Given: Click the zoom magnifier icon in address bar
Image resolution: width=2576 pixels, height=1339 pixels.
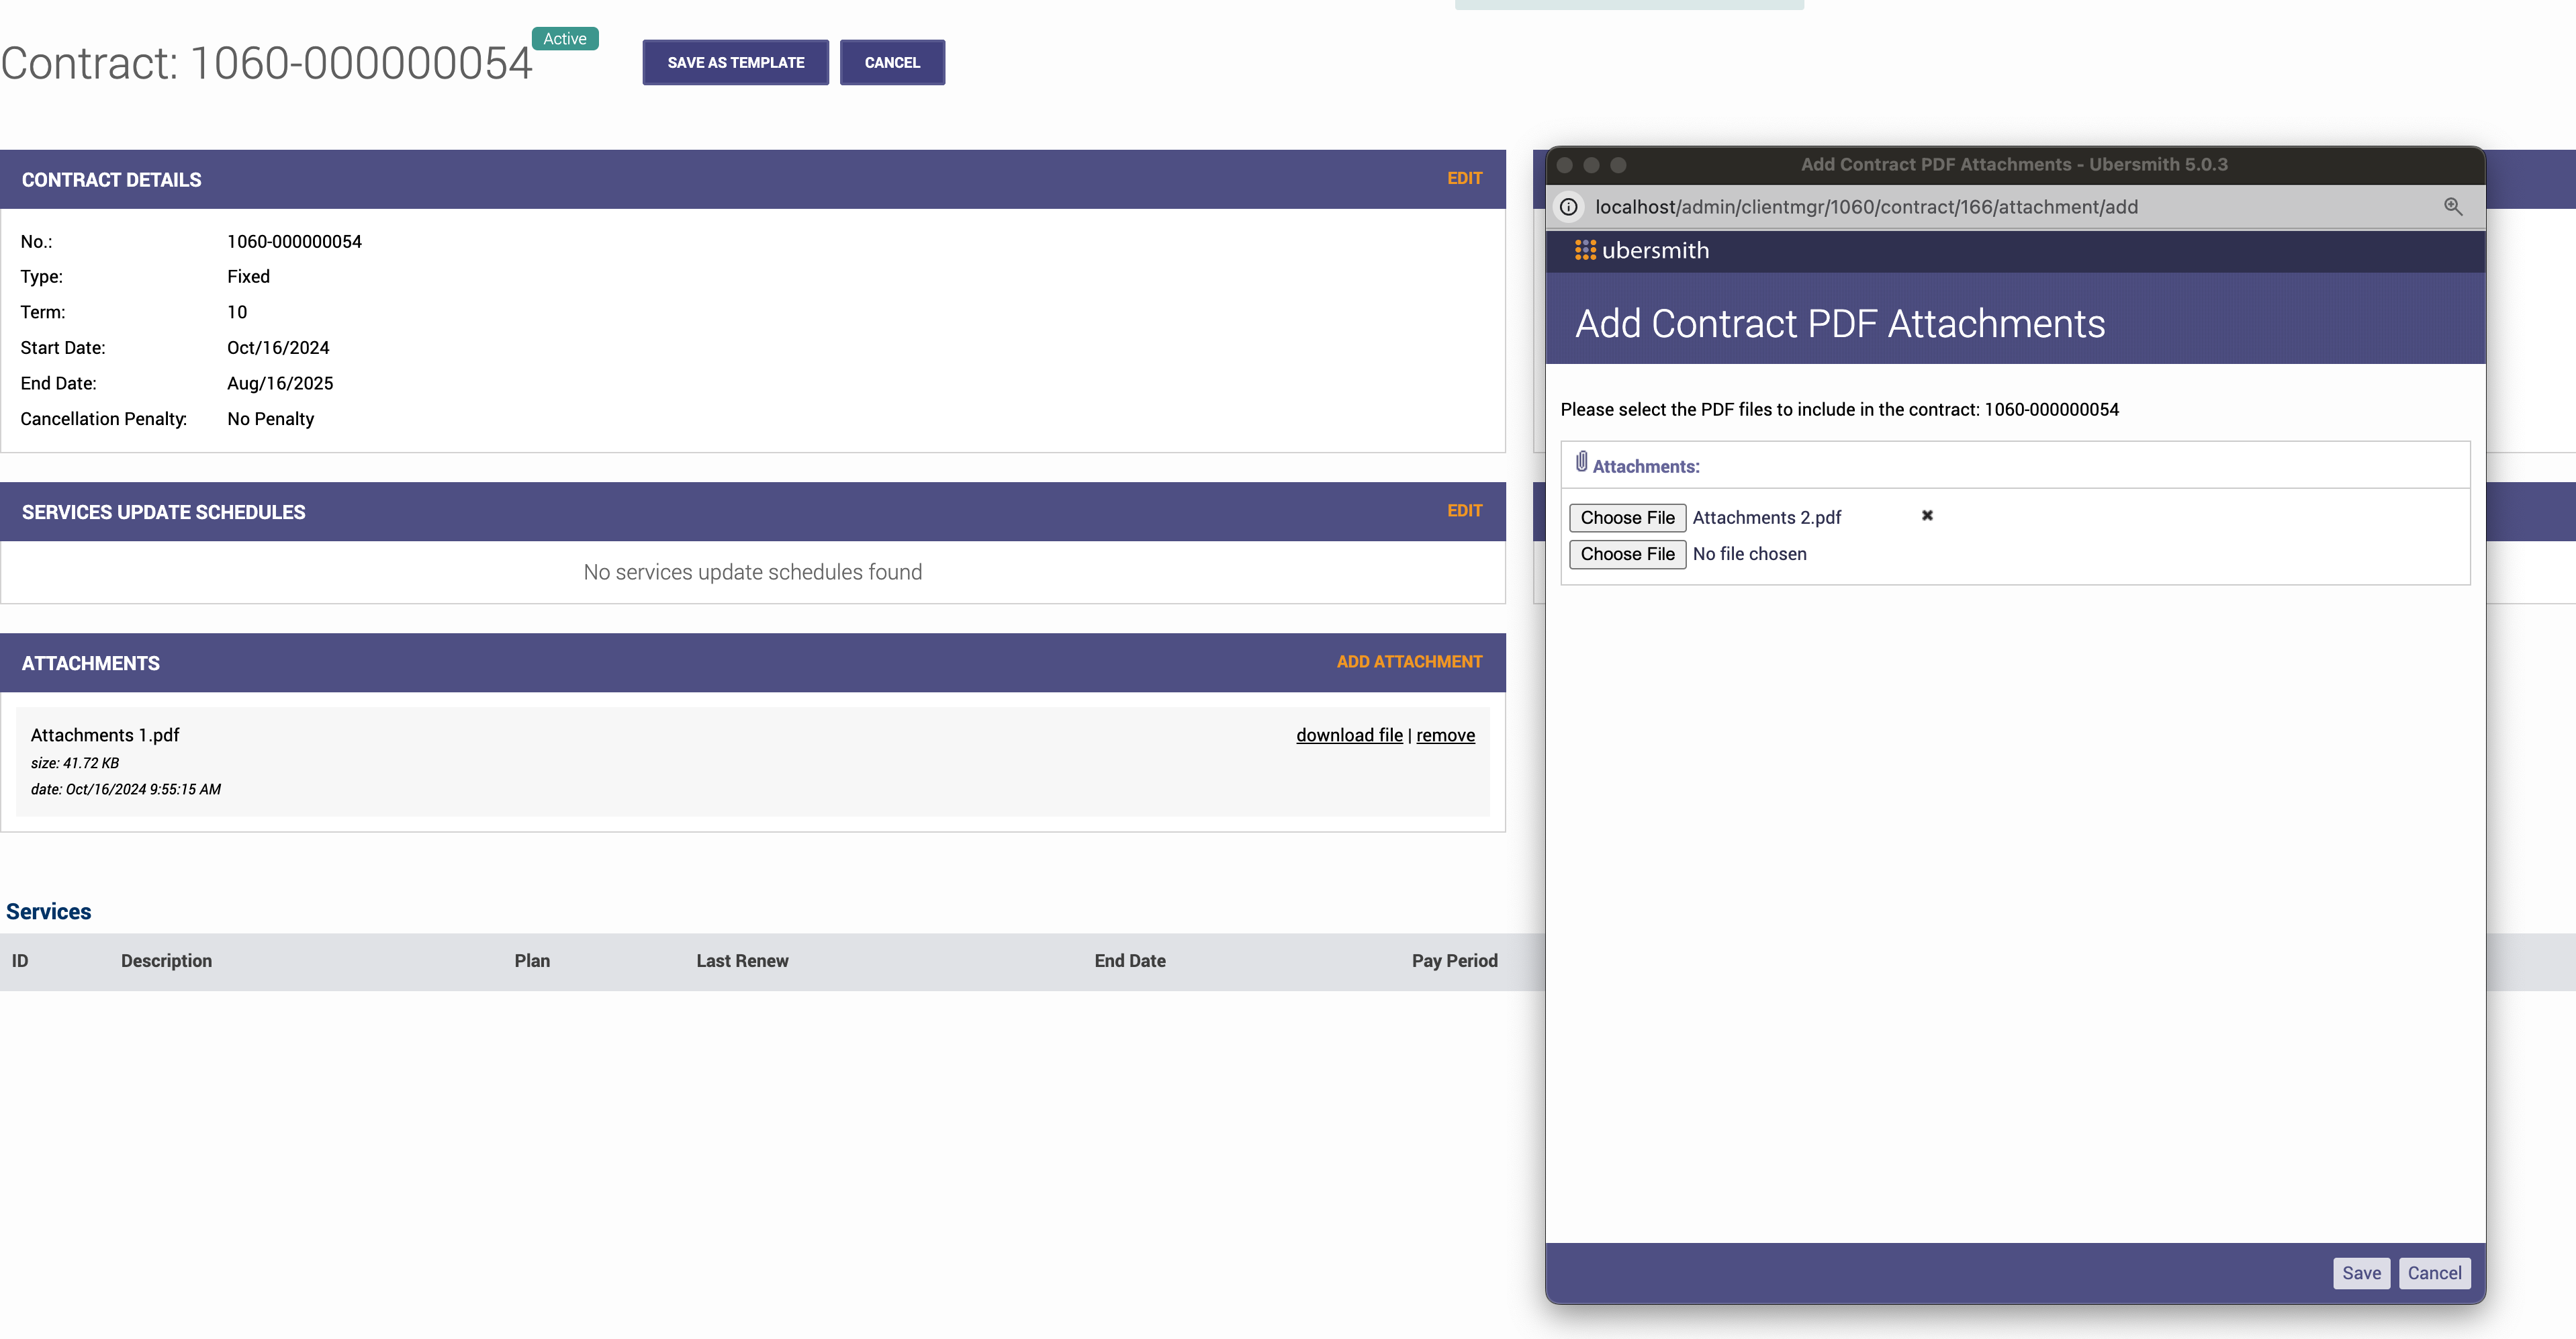Looking at the screenshot, I should 2452,206.
